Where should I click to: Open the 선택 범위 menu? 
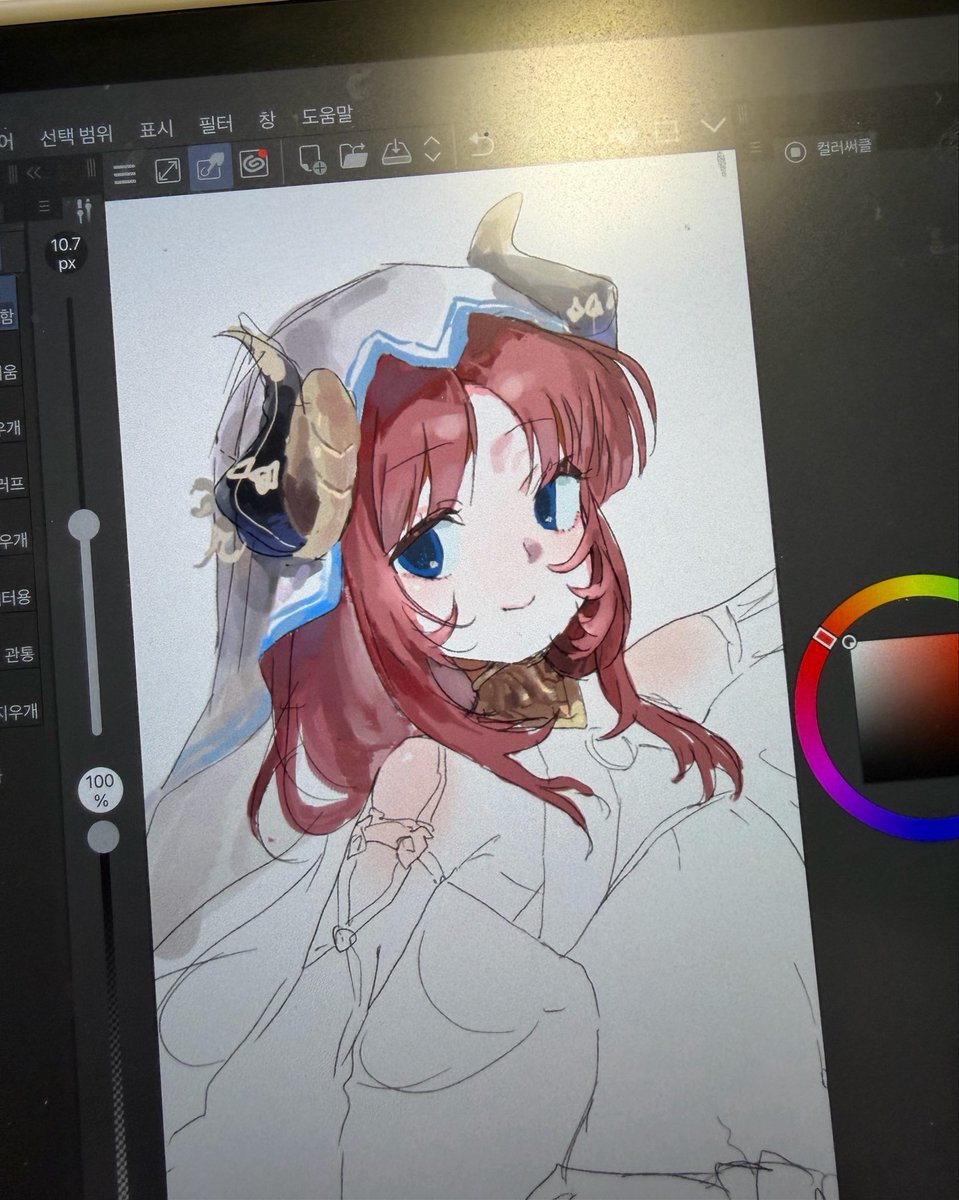pyautogui.click(x=76, y=134)
